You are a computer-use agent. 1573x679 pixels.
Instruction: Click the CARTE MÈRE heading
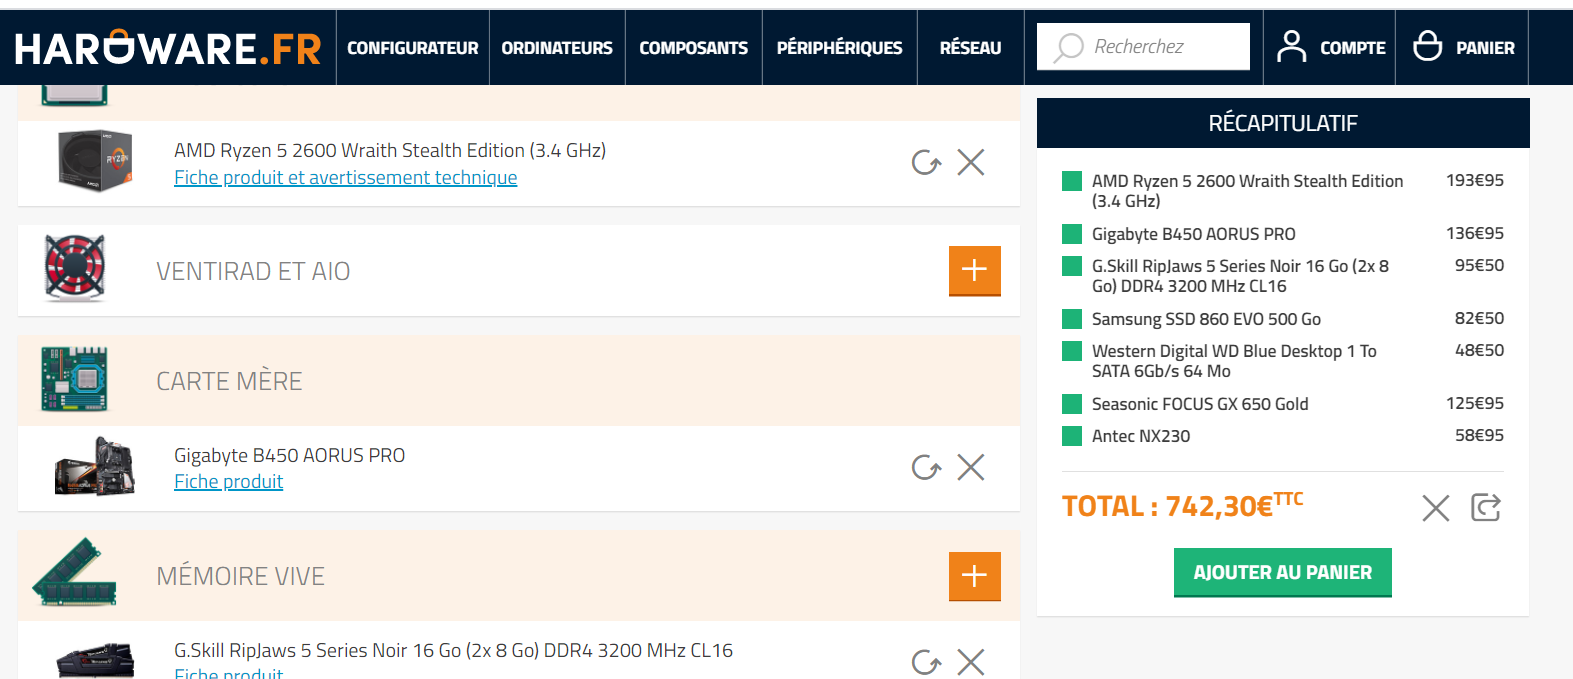(x=229, y=381)
